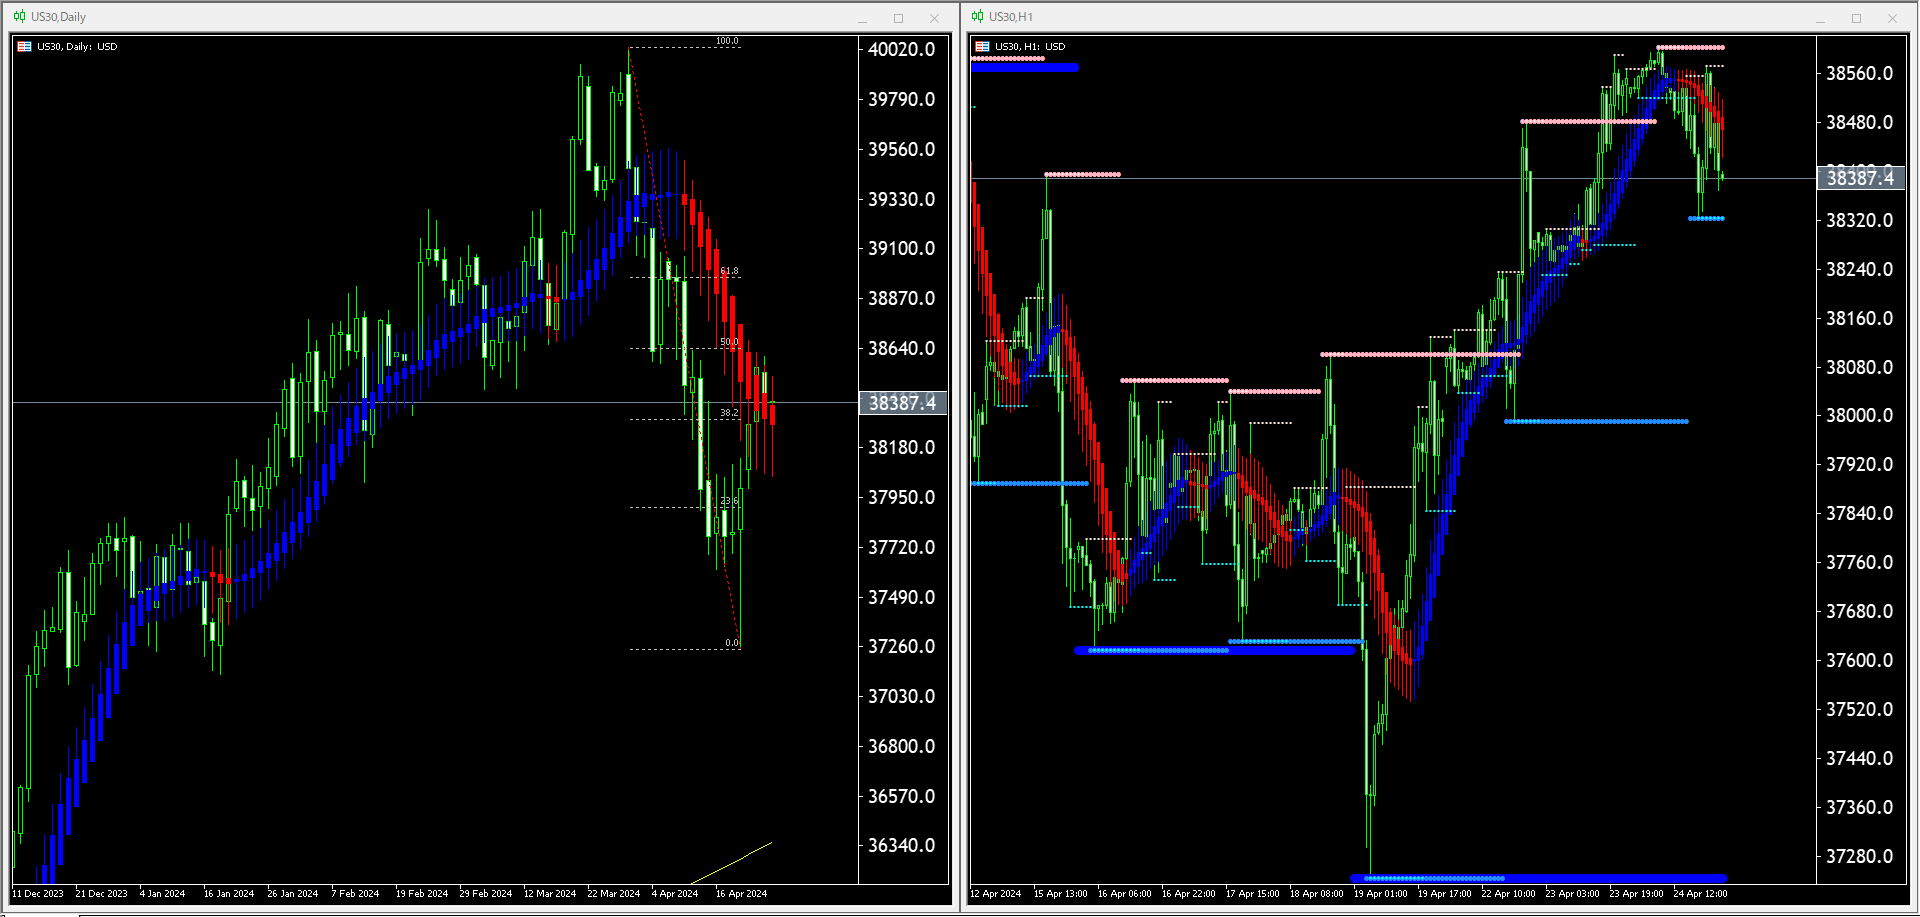Click 38560.0 on the H1 price scale
Screen dimensions: 1920x917
(x=1860, y=73)
